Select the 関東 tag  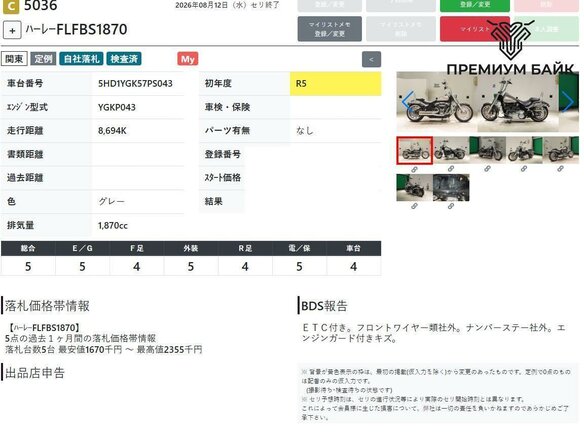tap(14, 59)
